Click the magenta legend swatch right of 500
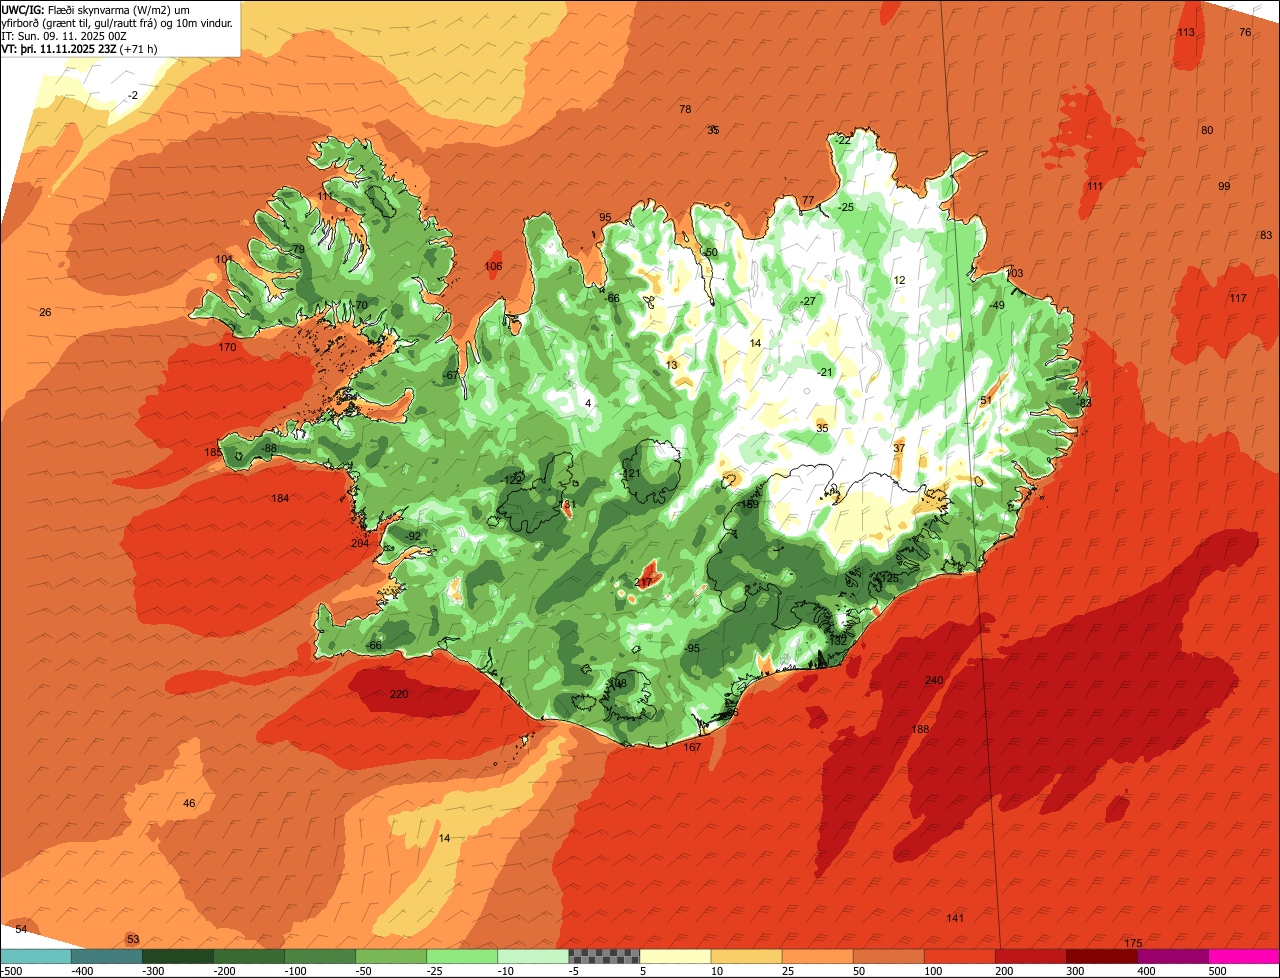This screenshot has width=1280, height=978. 1244,956
